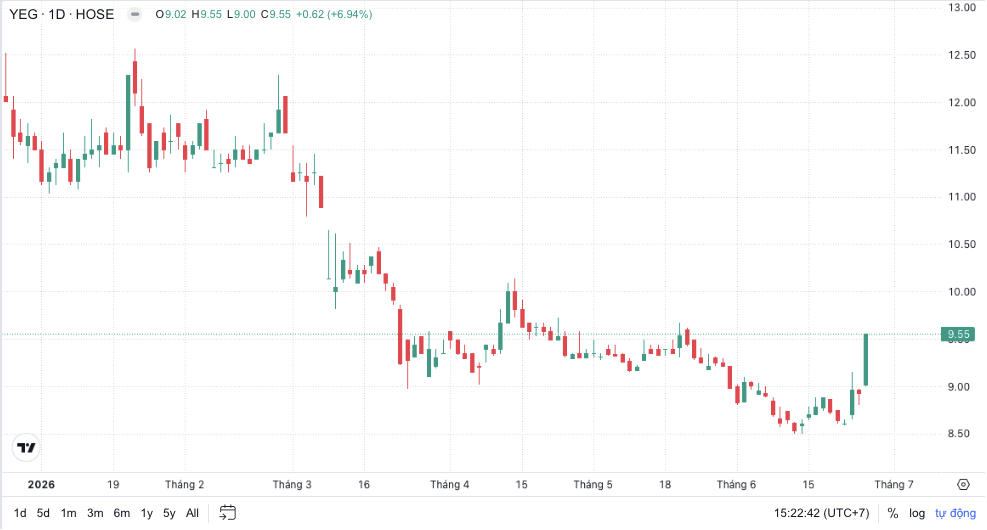Click the 10.00 price axis label
Image resolution: width=987 pixels, height=530 pixels.
(962, 292)
